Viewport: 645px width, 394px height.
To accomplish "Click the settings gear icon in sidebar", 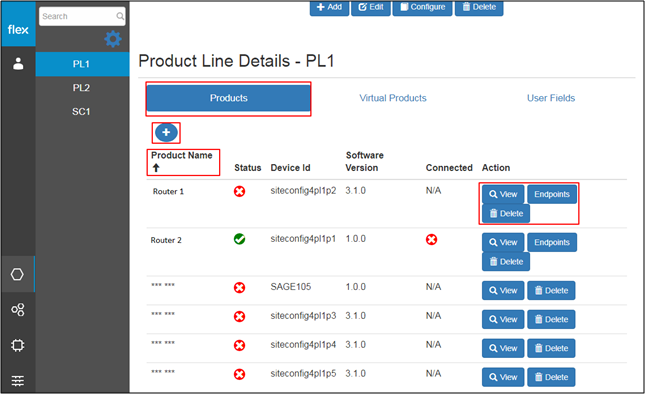I will (x=113, y=39).
